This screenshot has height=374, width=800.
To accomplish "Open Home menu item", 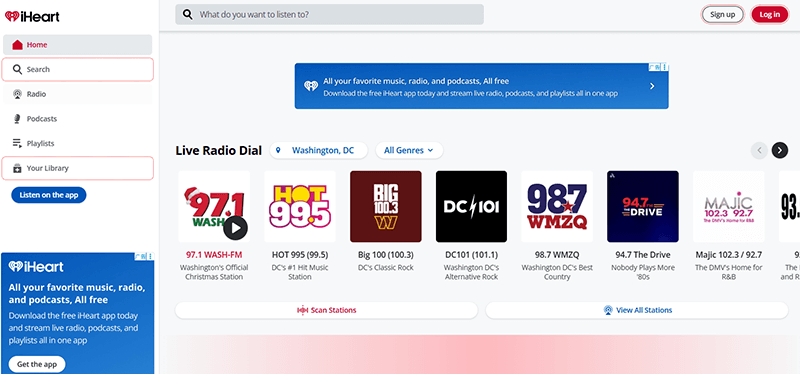I will coord(78,45).
